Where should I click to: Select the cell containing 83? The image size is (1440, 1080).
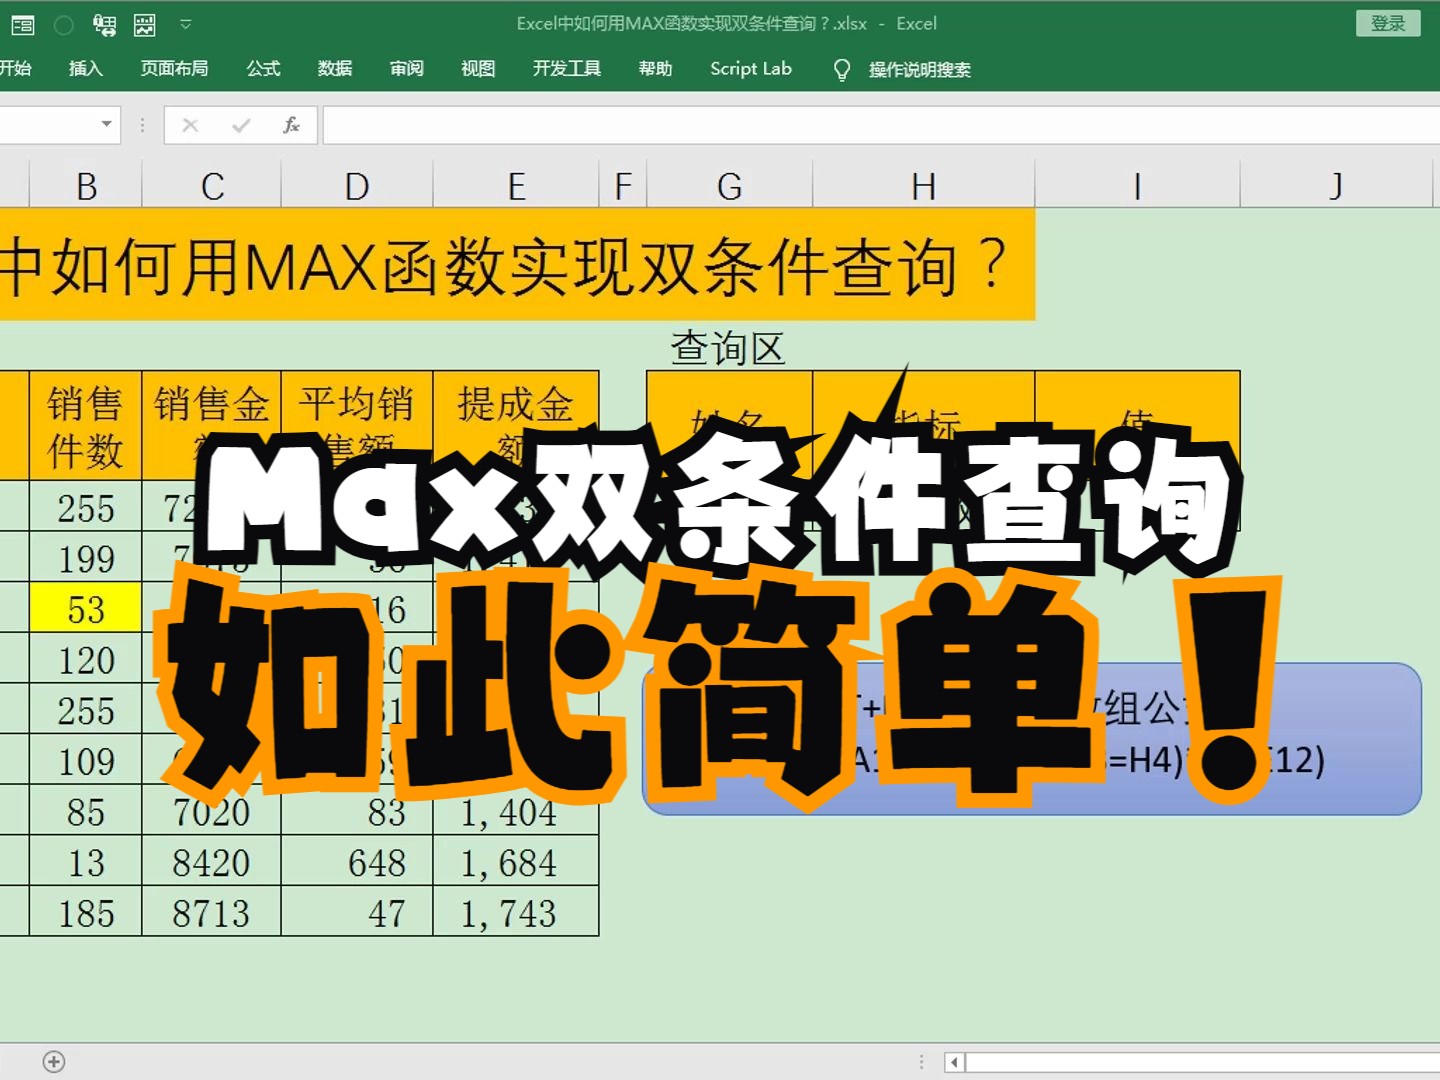click(x=357, y=811)
